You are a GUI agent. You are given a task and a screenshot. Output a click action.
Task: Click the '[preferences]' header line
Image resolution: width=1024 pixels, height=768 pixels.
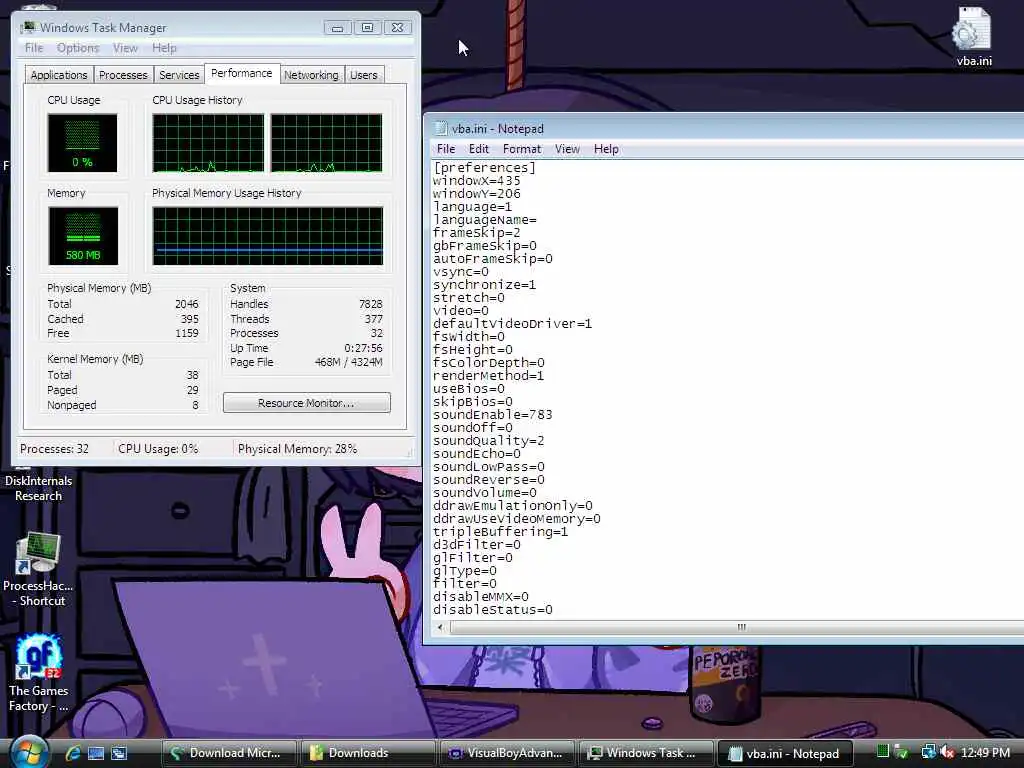[x=484, y=168]
